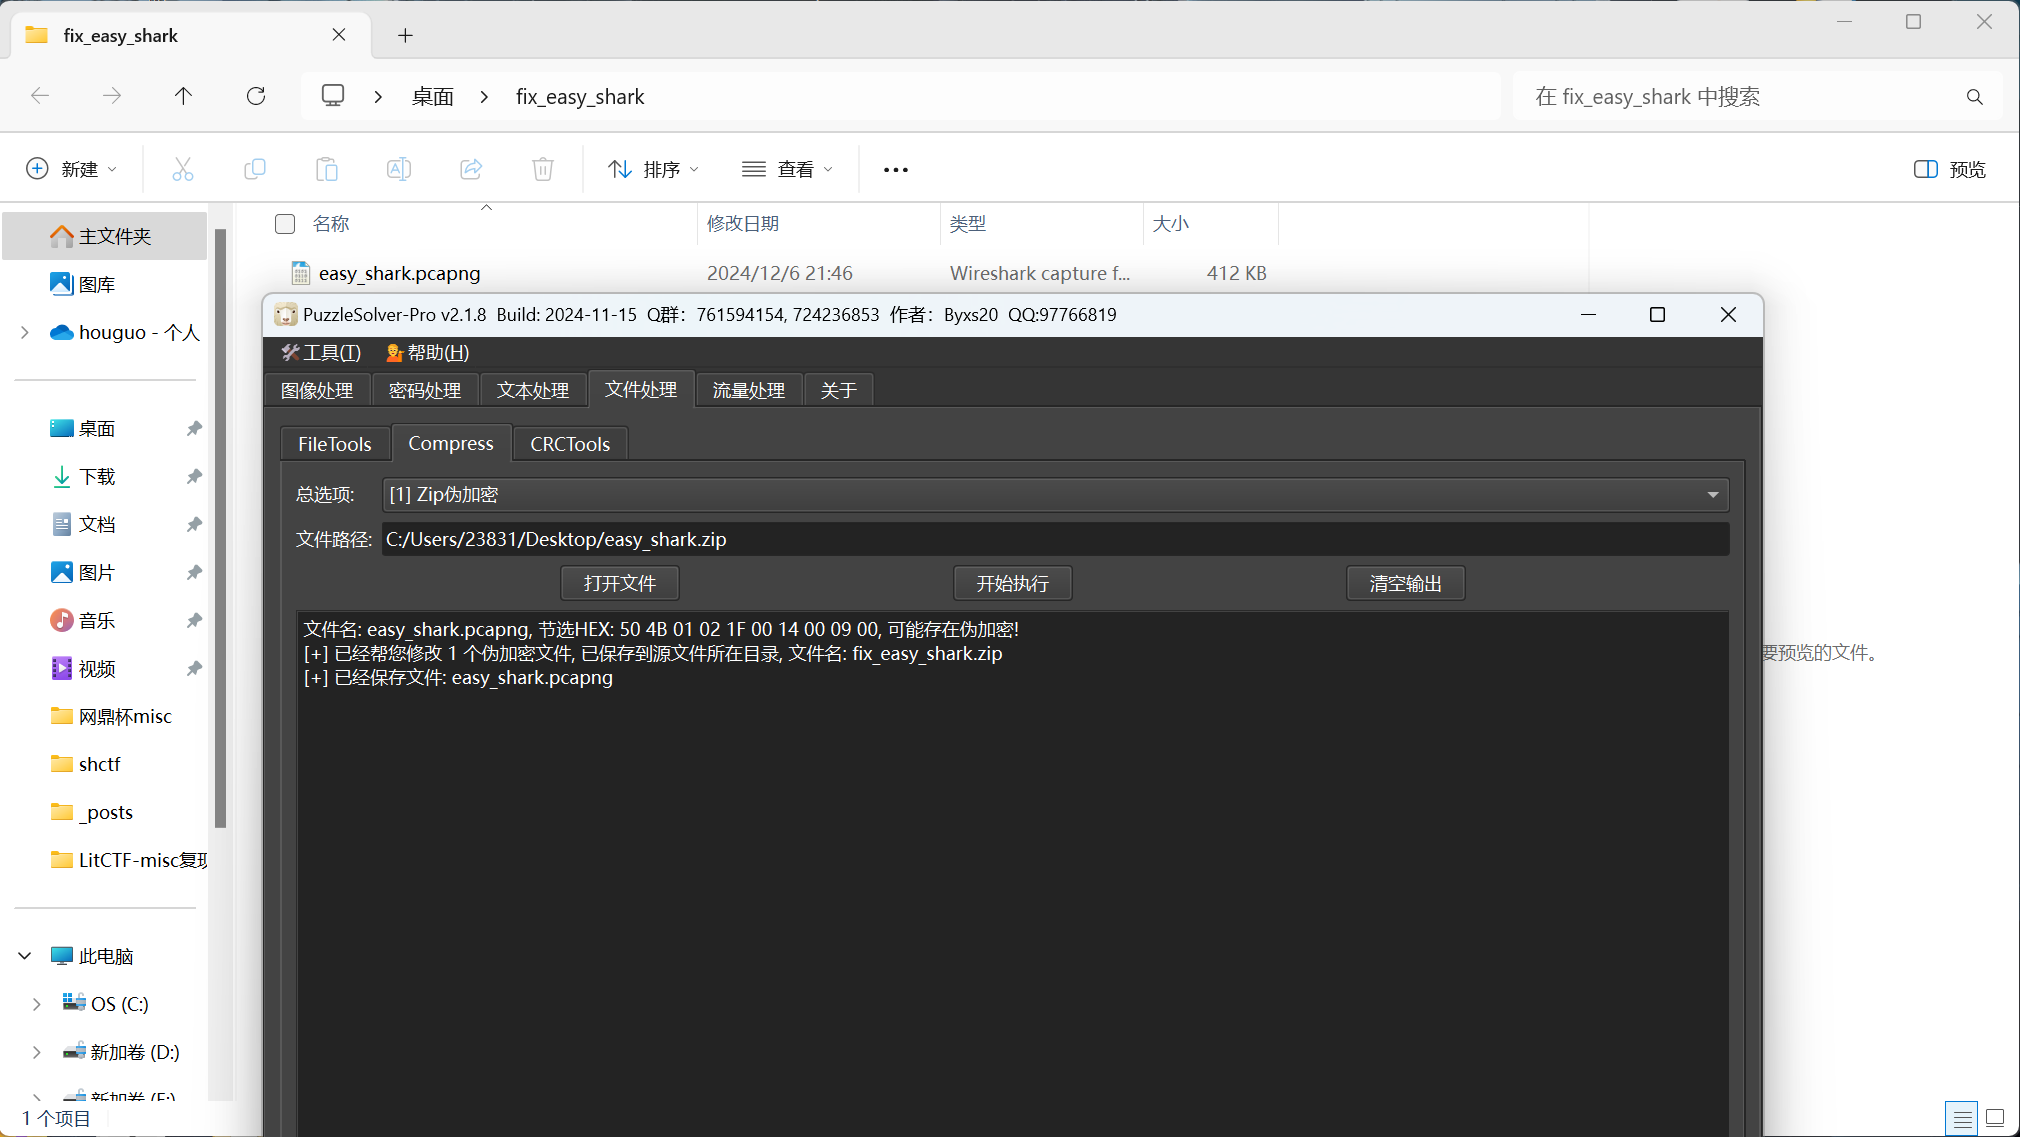The image size is (2020, 1137).
Task: Expand the OS (C:) drive node
Action: pos(37,1004)
